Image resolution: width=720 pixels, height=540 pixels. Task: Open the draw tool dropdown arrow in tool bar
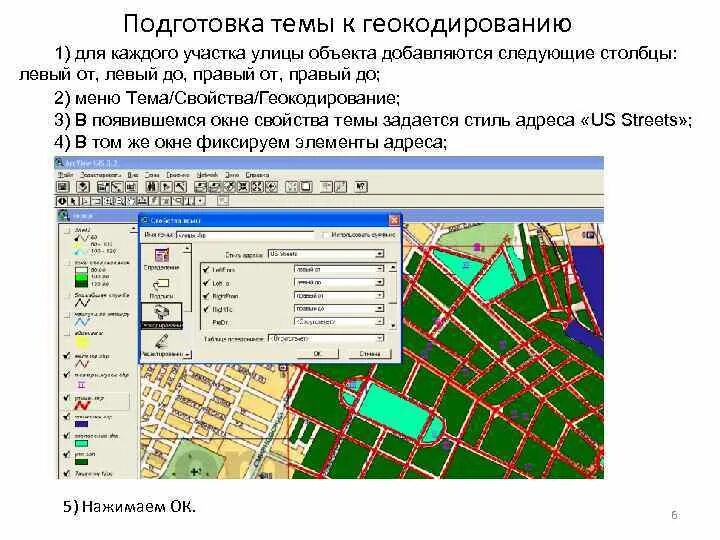[x=201, y=201]
